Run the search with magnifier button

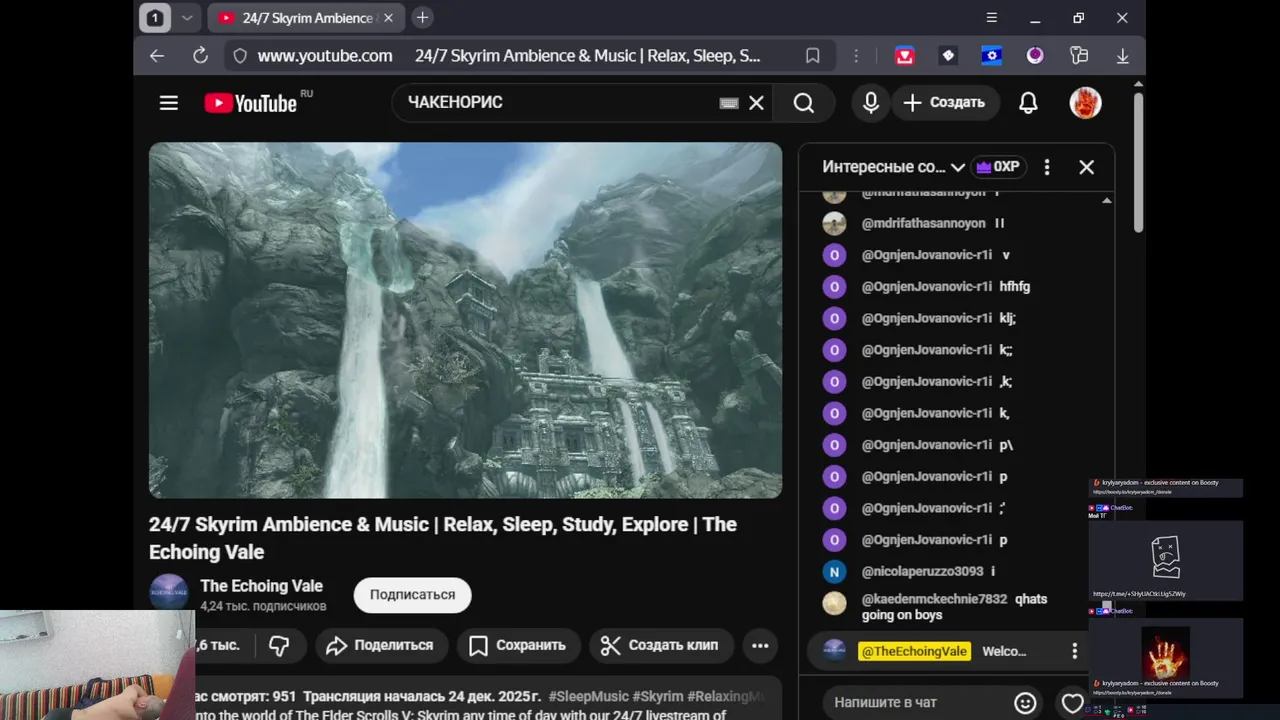(x=804, y=103)
